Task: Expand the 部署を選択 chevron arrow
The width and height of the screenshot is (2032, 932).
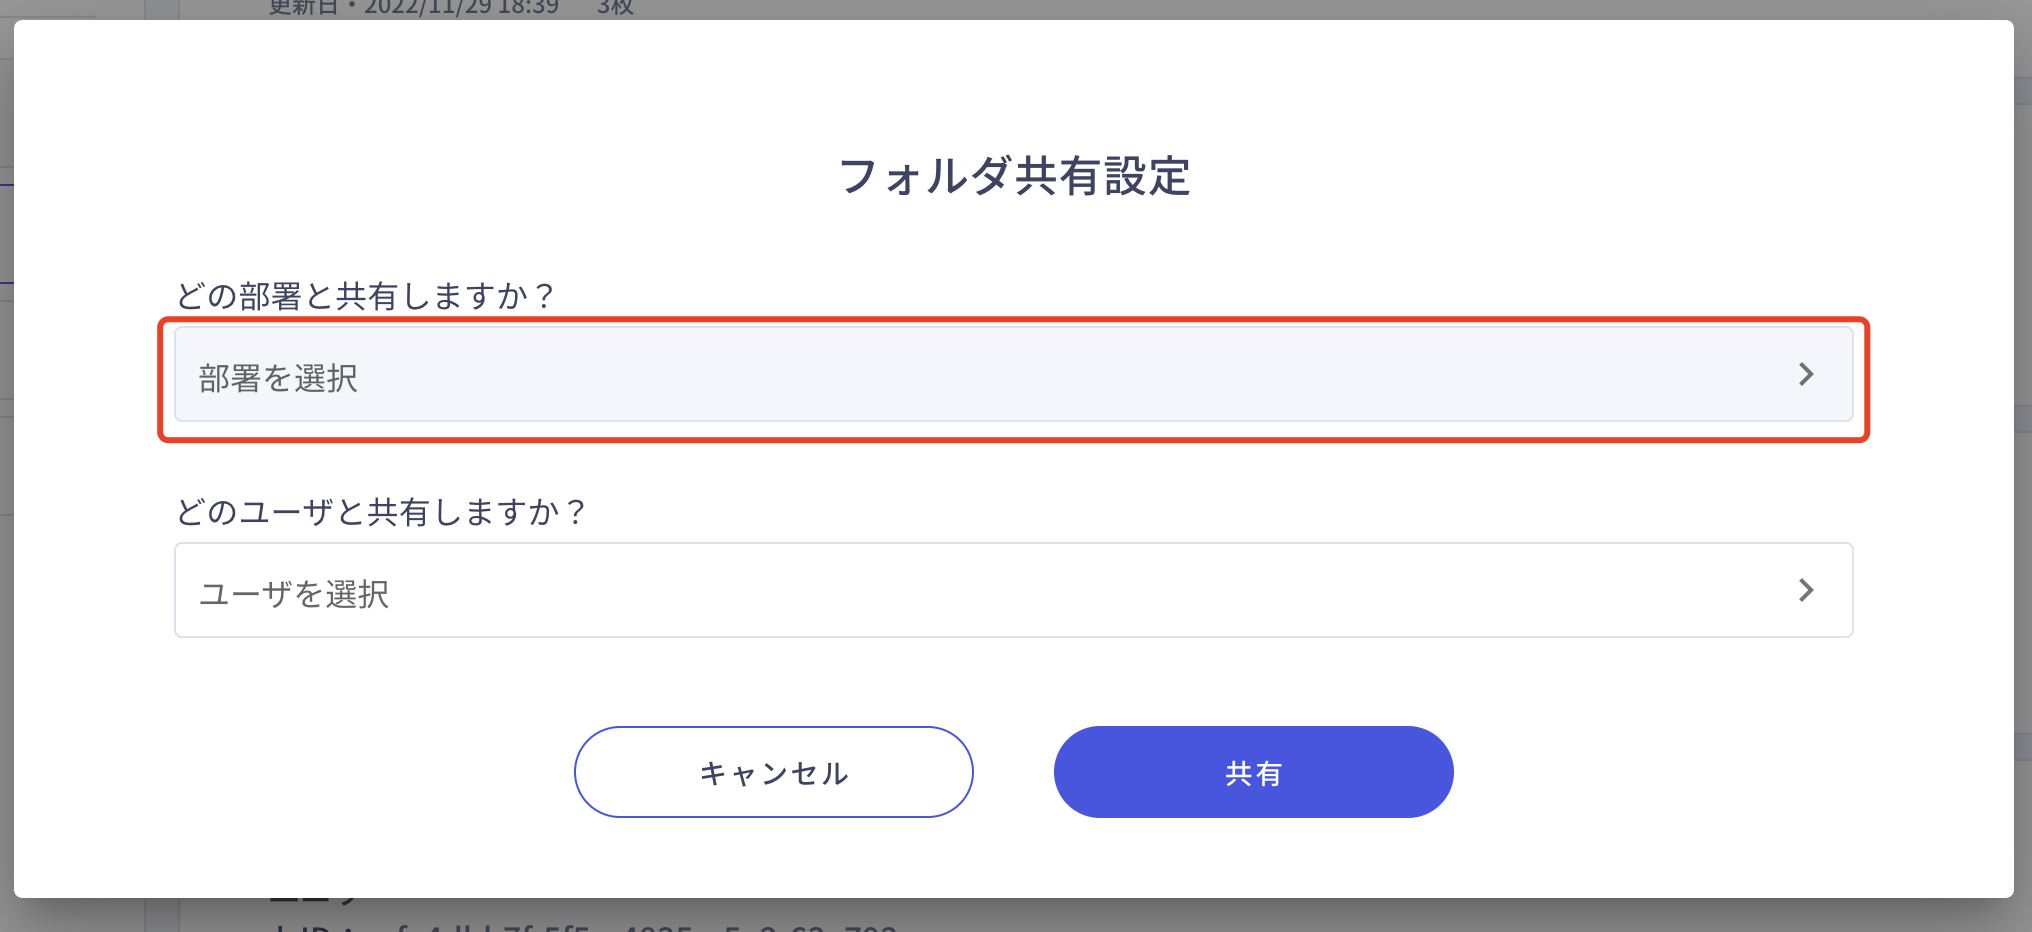Action: 1806,374
